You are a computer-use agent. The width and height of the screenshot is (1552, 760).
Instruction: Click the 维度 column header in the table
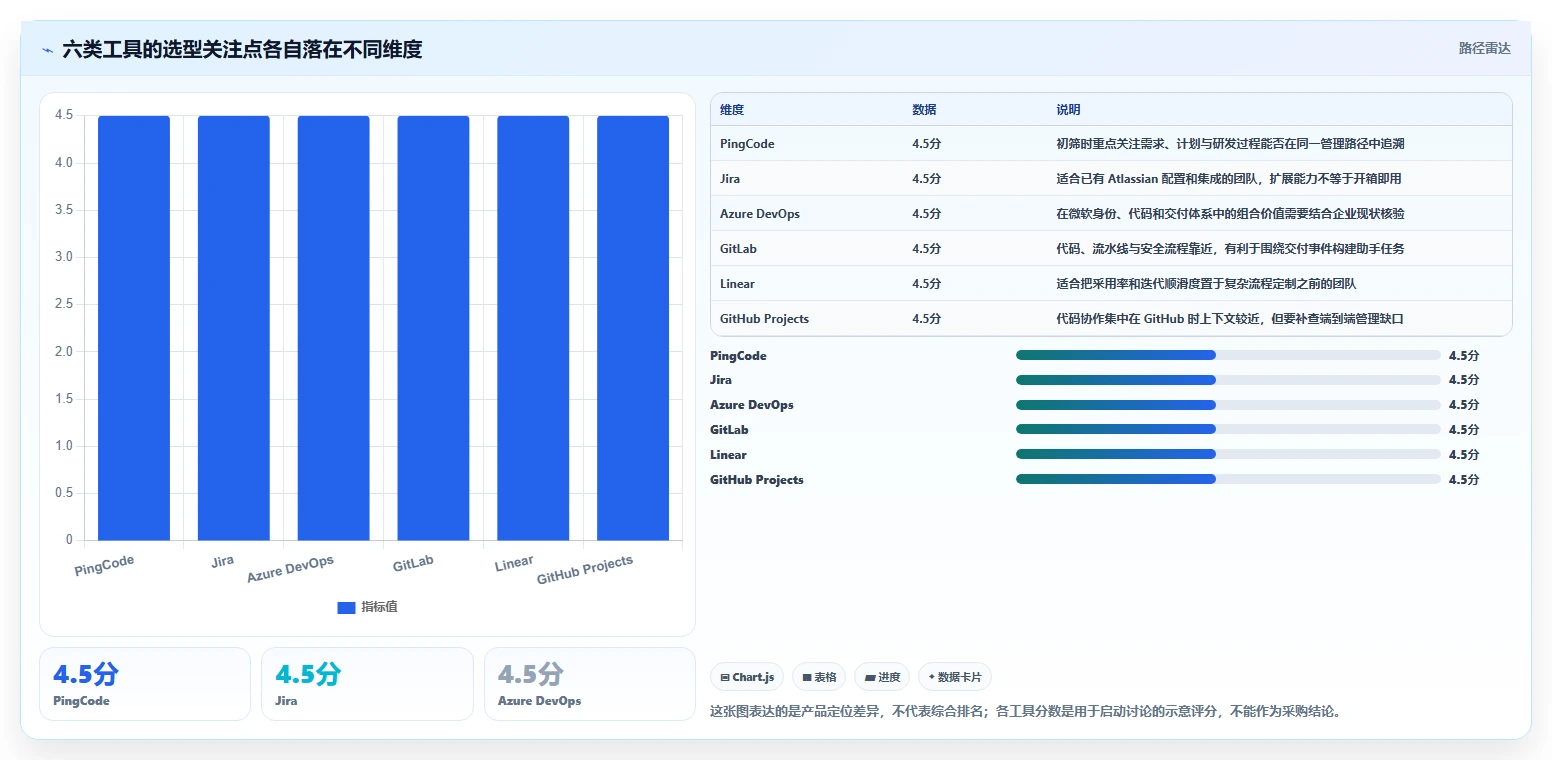[732, 110]
